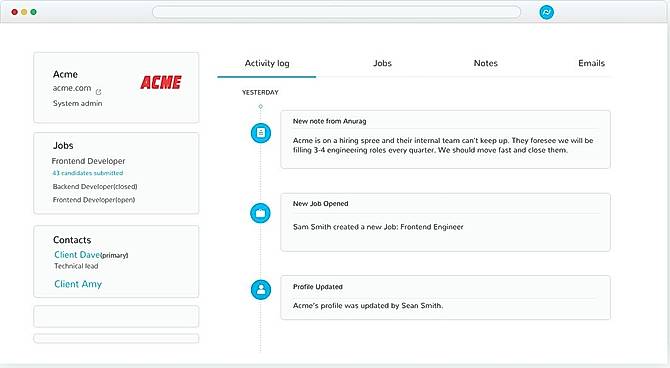Open the Jobs tab
Viewport: 670px width, 368px height.
[382, 63]
